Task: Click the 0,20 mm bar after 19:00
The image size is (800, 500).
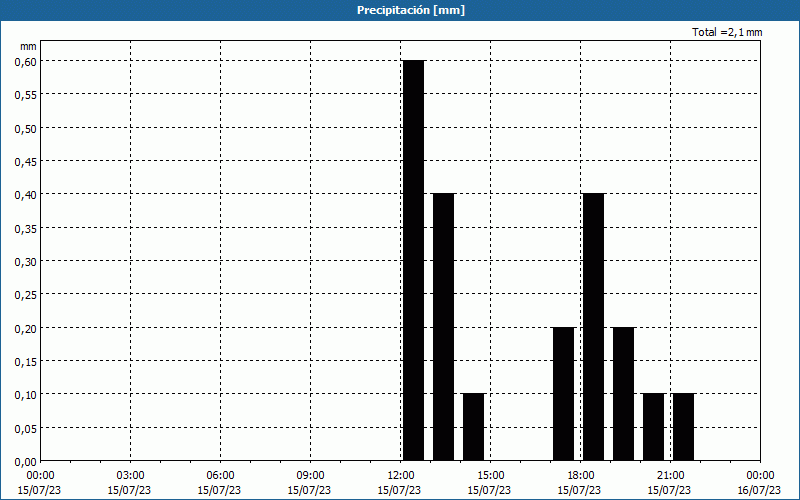Action: (623, 394)
